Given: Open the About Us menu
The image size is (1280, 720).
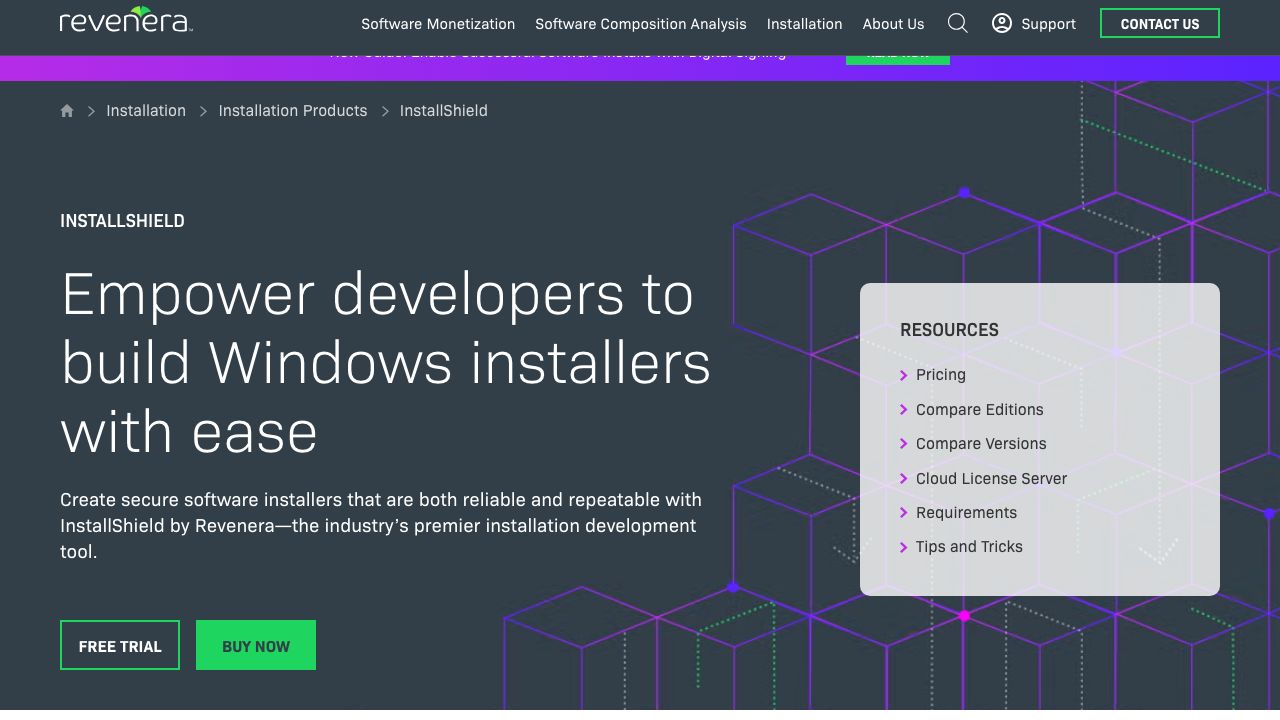Looking at the screenshot, I should point(894,24).
